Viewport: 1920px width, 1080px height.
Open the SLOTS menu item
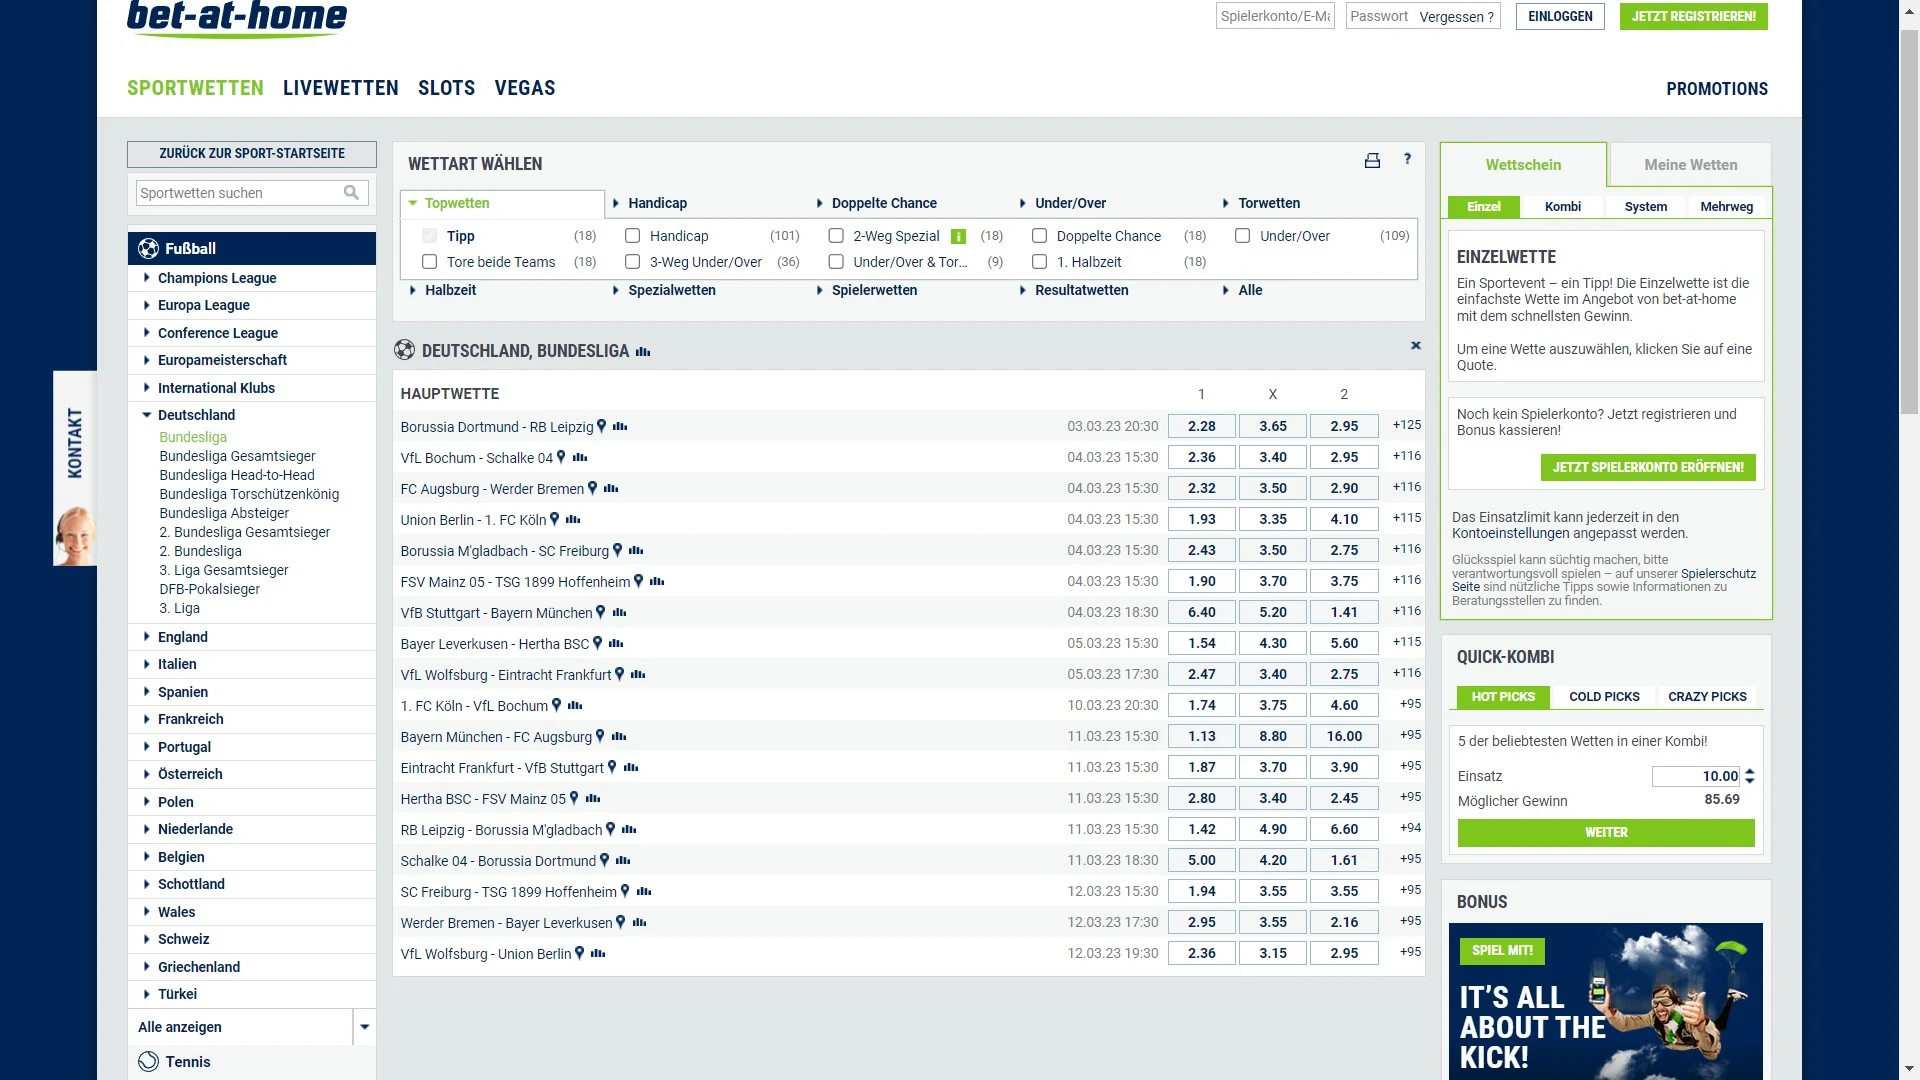coord(447,88)
